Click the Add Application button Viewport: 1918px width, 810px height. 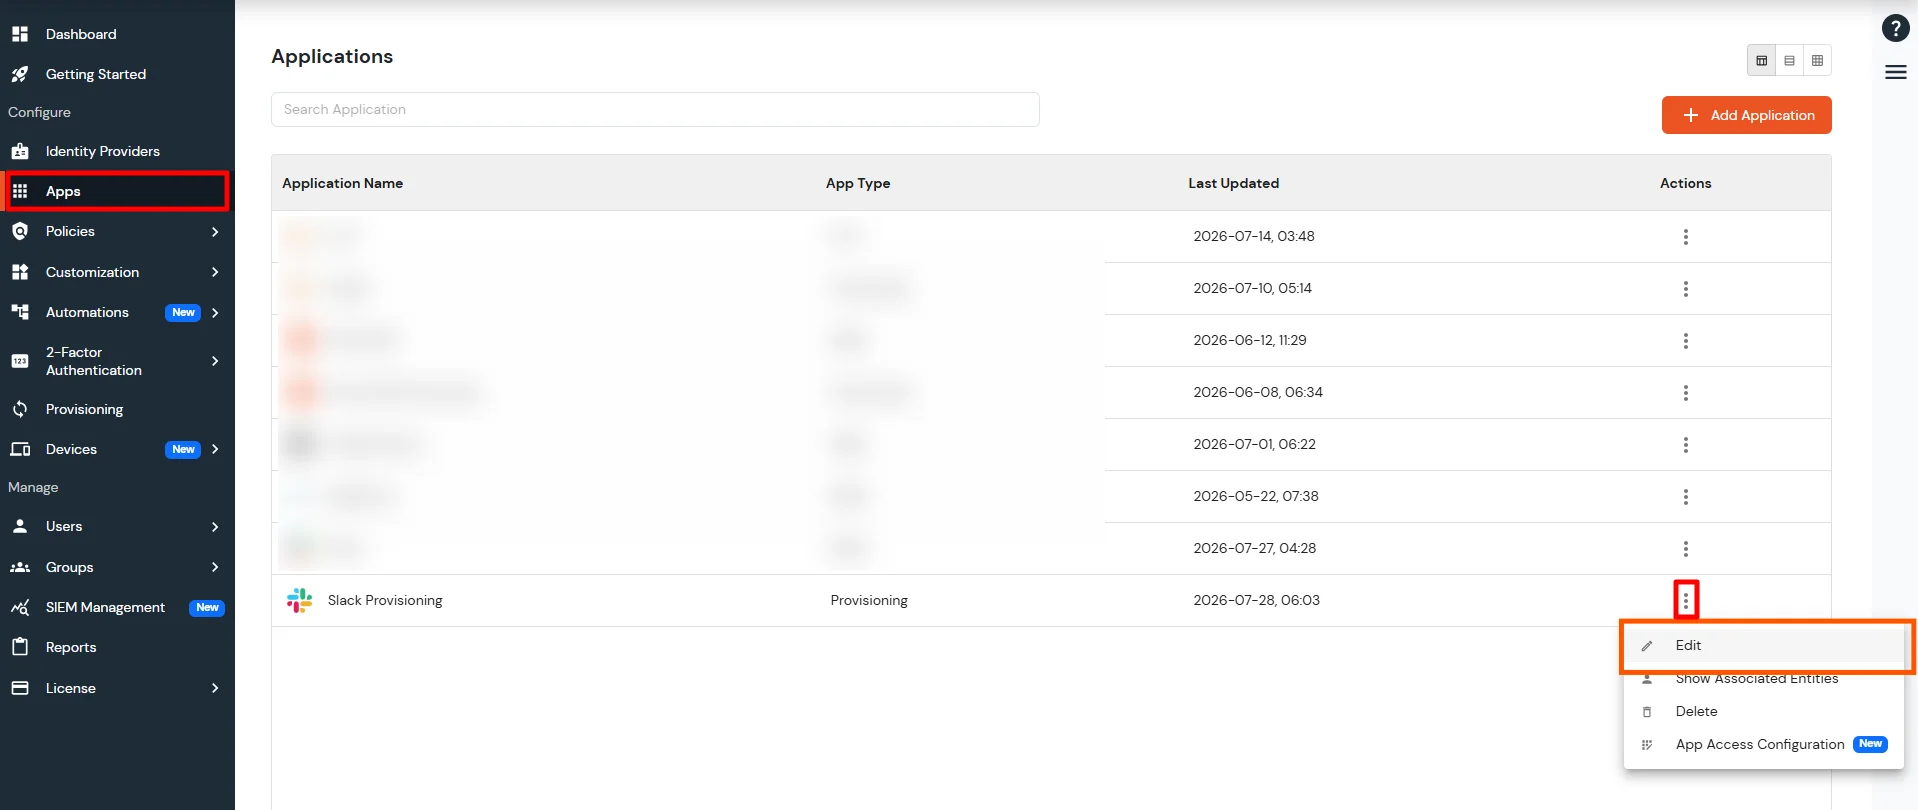tap(1746, 115)
